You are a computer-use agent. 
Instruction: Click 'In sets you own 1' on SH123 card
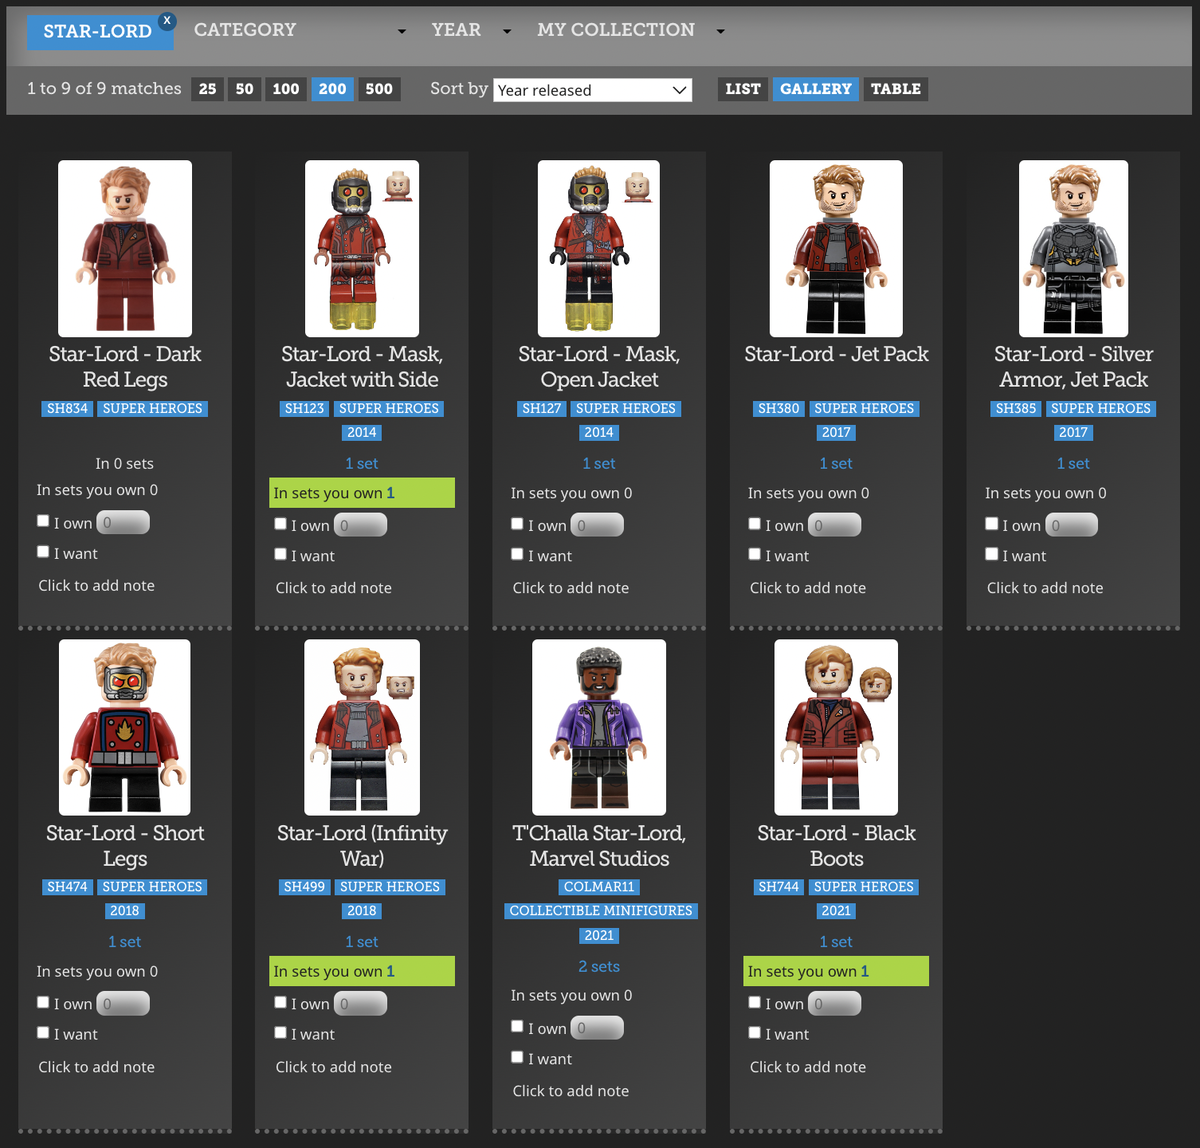coord(362,493)
